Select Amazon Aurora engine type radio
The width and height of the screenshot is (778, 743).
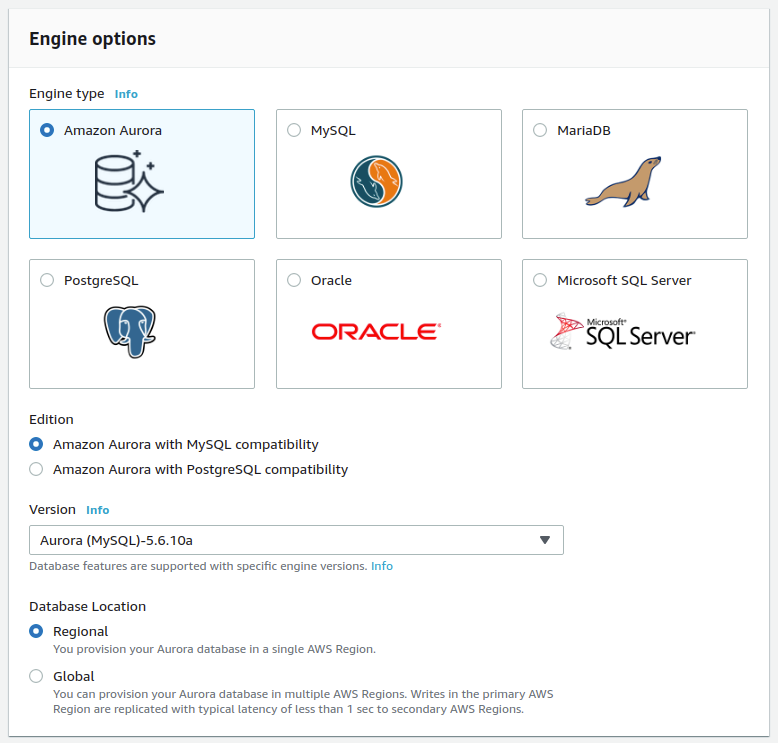click(x=47, y=131)
